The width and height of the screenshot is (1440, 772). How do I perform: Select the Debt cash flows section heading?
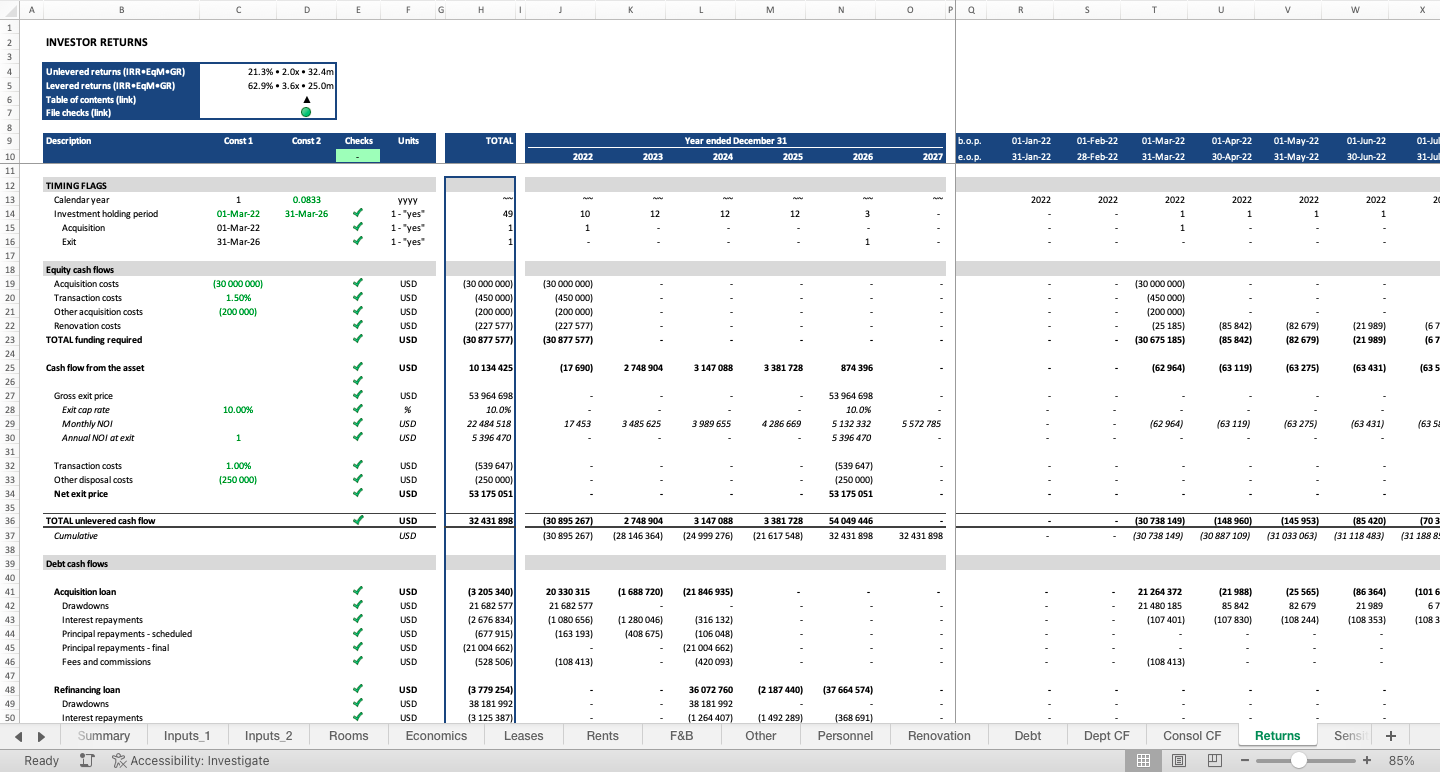pyautogui.click(x=77, y=564)
